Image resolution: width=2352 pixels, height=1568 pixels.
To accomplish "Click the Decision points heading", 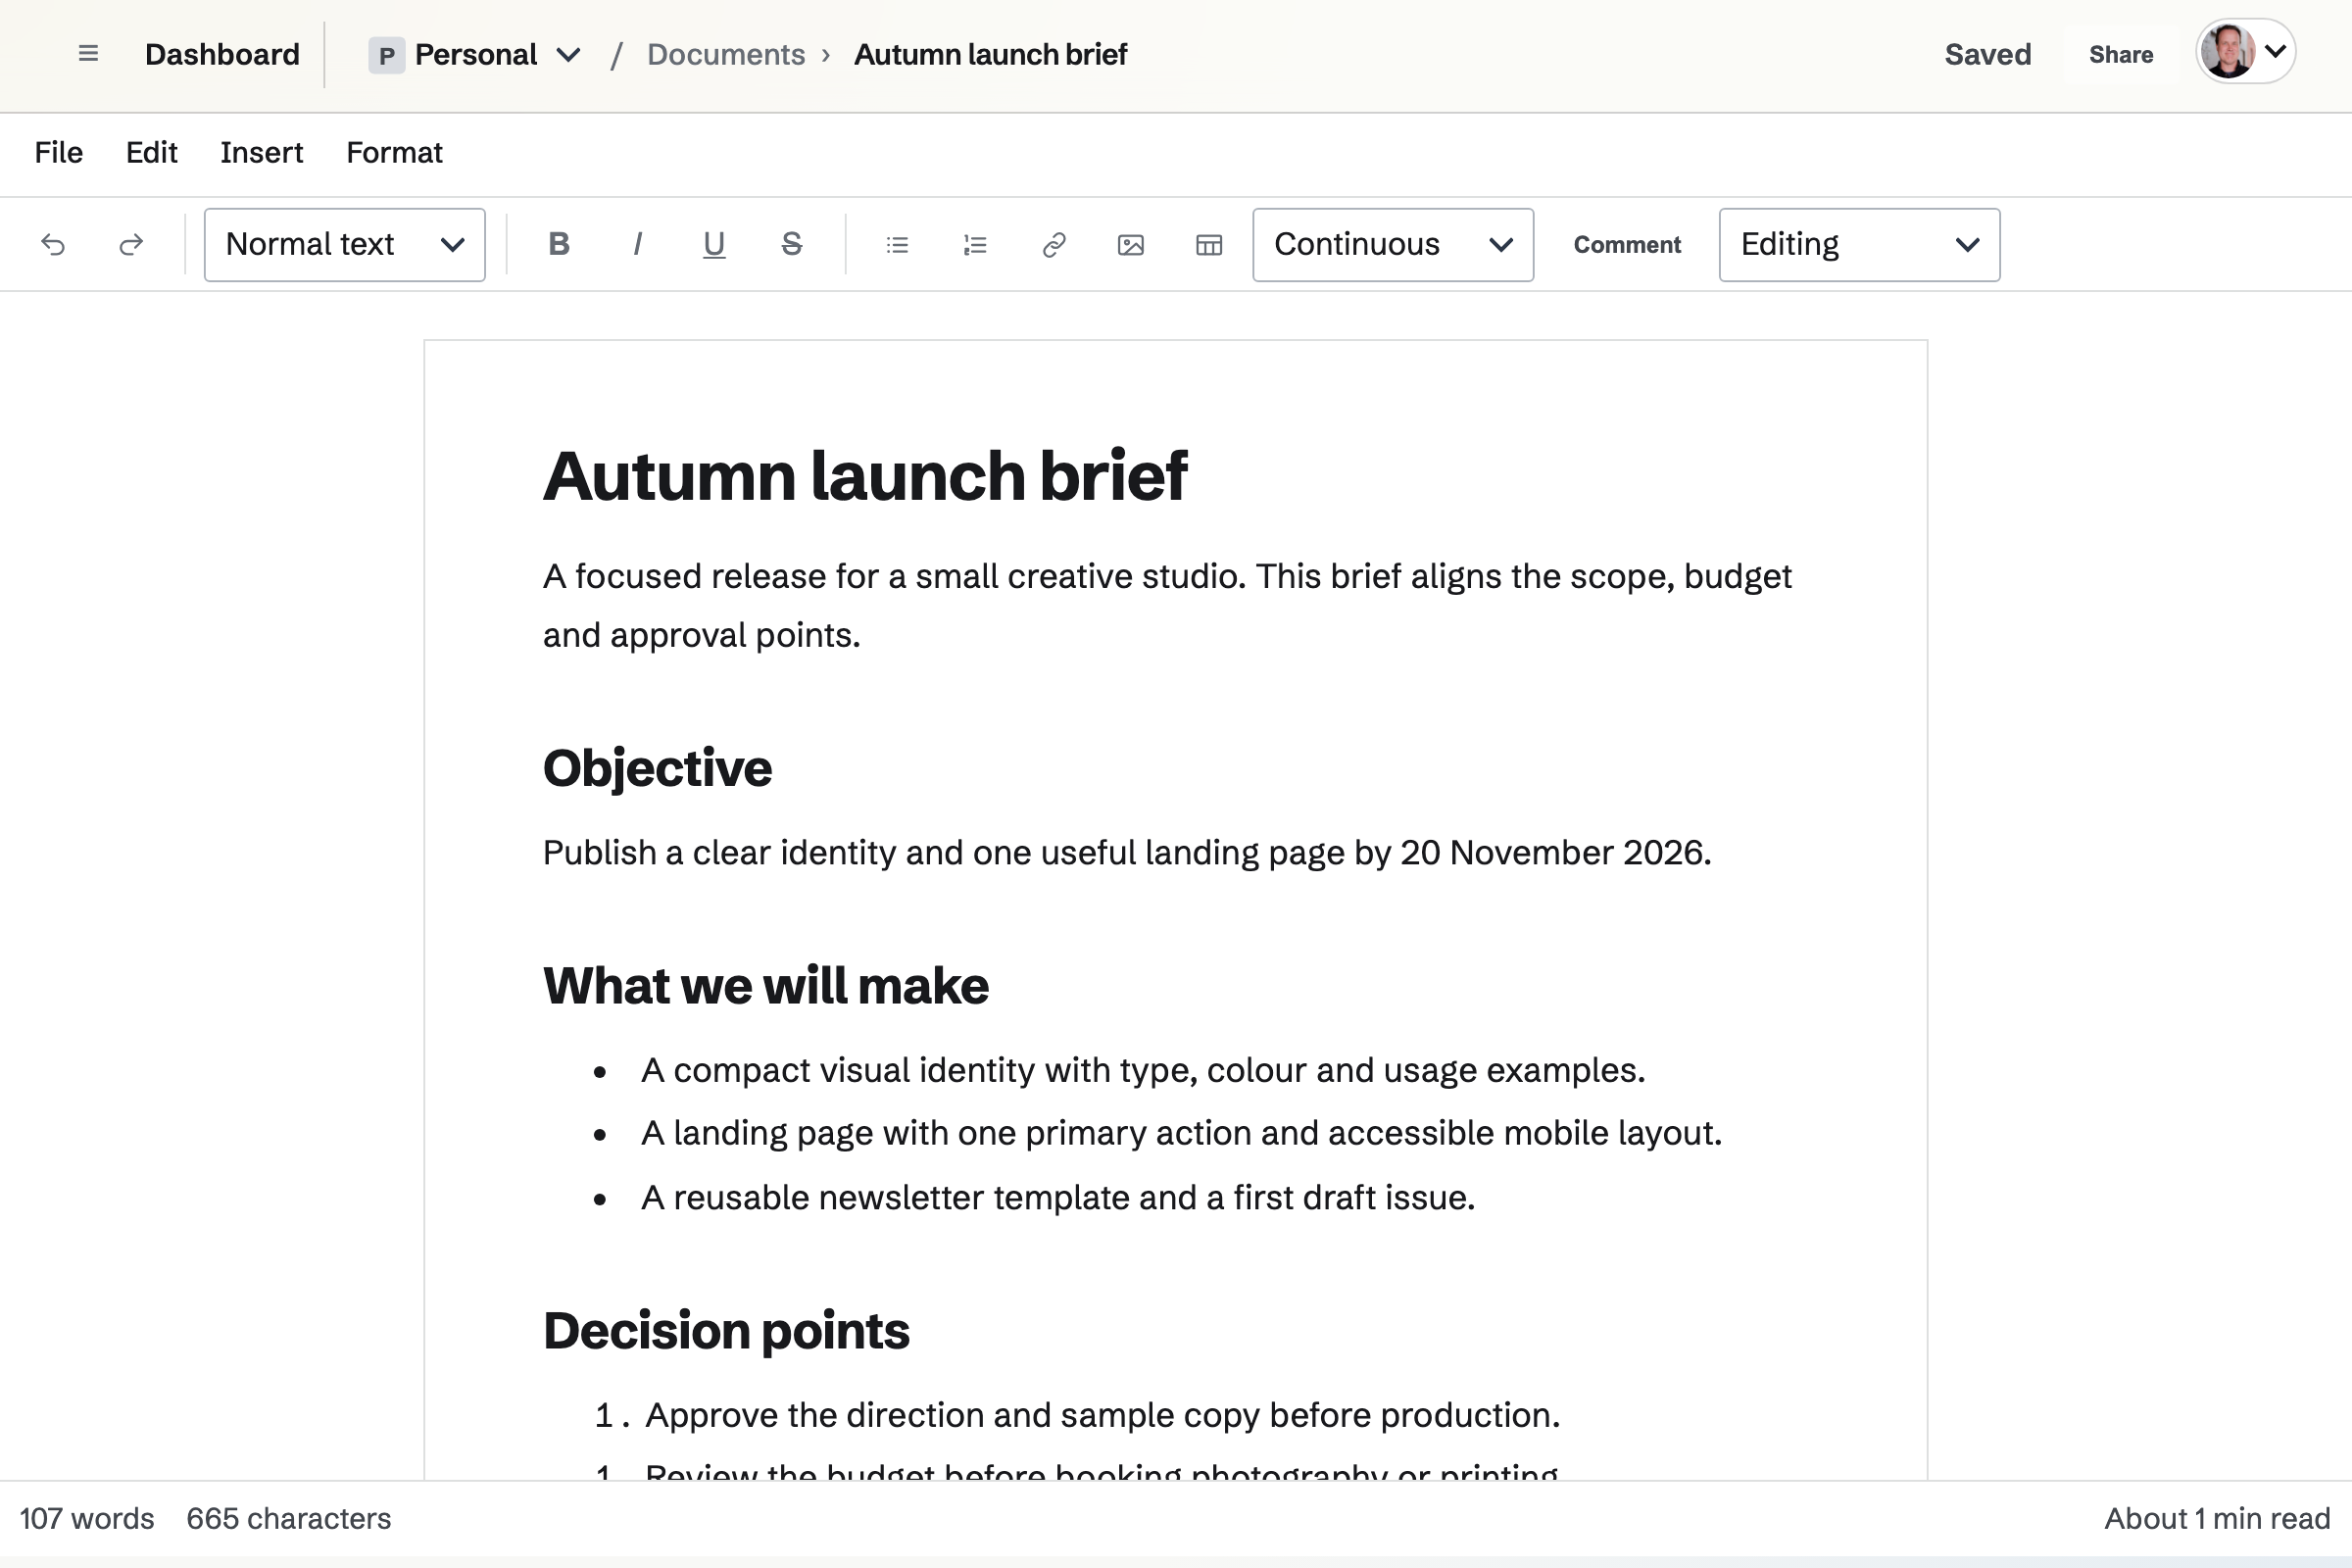I will click(x=726, y=1331).
